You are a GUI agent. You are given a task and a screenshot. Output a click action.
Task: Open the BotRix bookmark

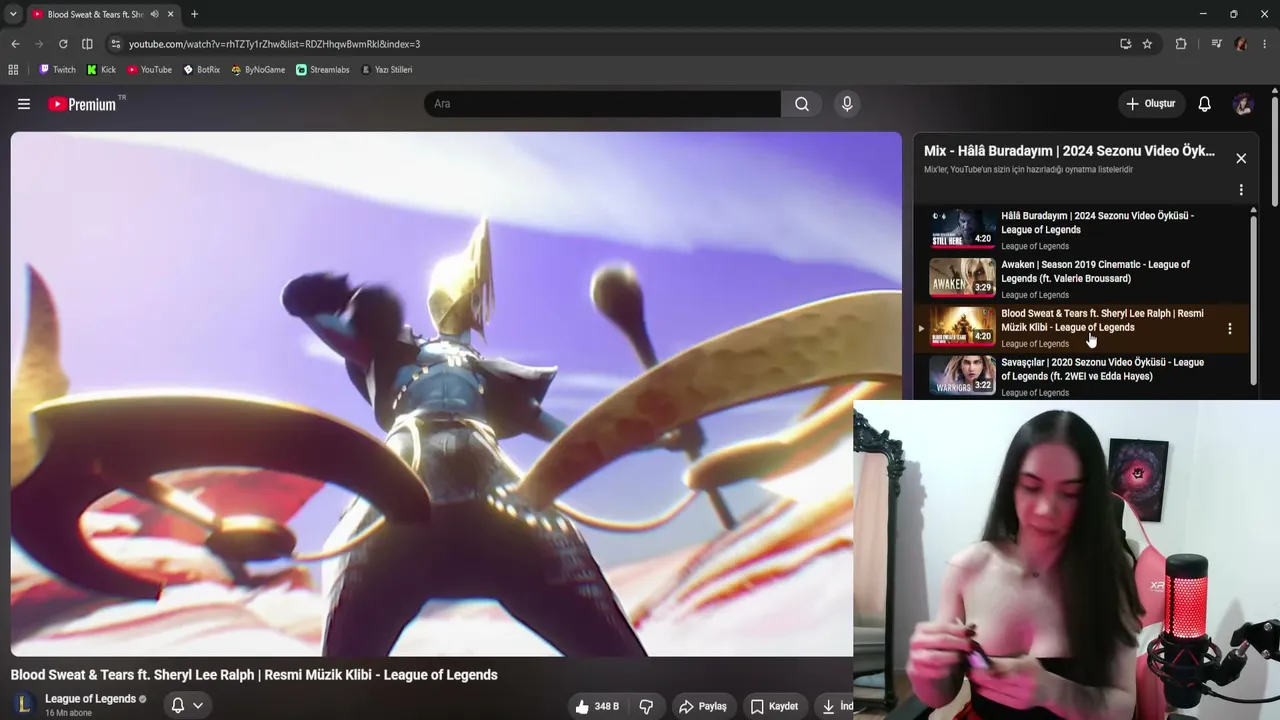[201, 70]
